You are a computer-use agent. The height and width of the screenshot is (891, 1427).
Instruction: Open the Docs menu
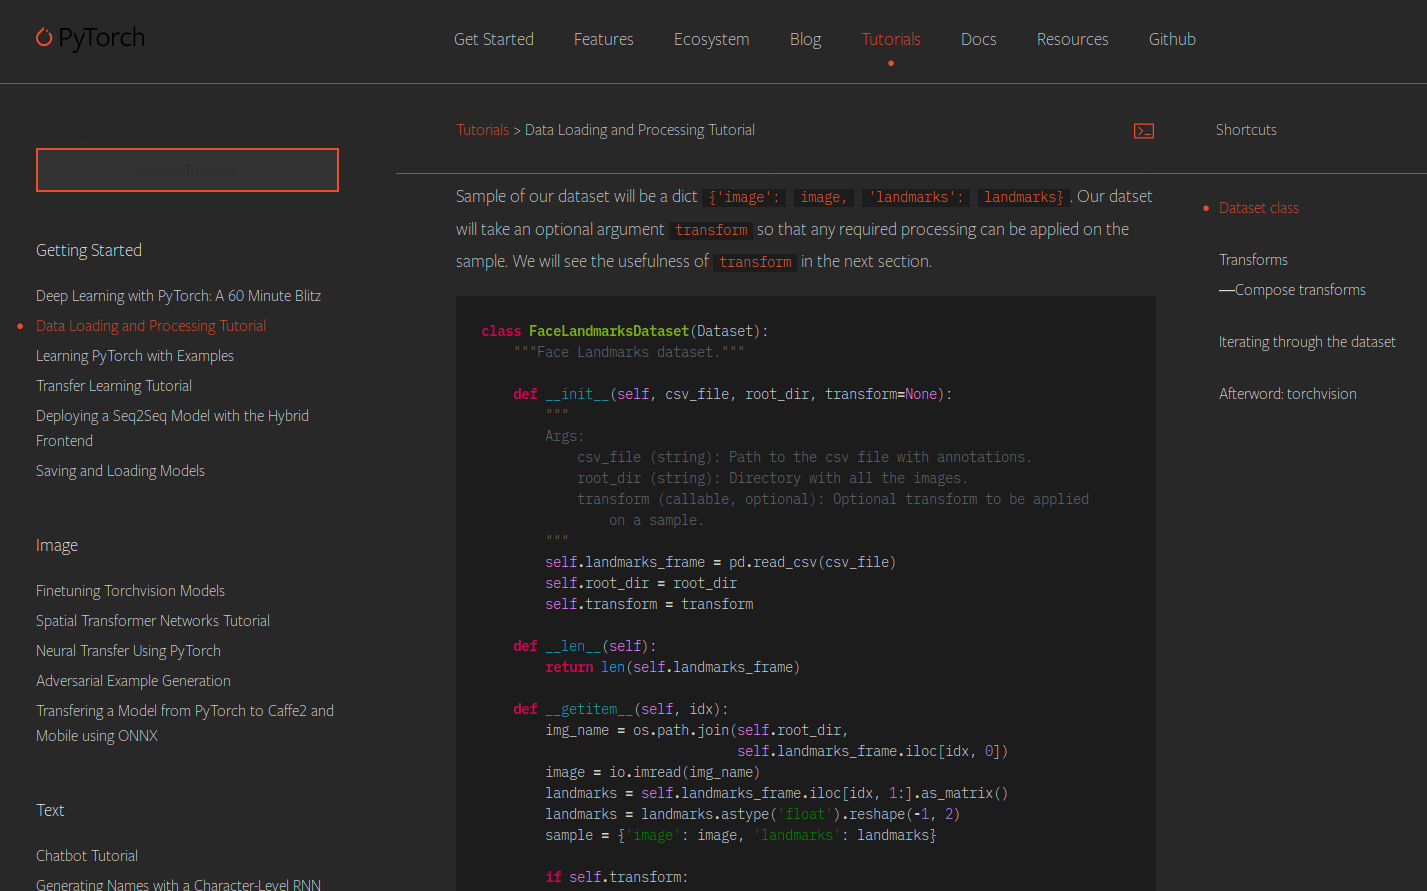pyautogui.click(x=979, y=39)
